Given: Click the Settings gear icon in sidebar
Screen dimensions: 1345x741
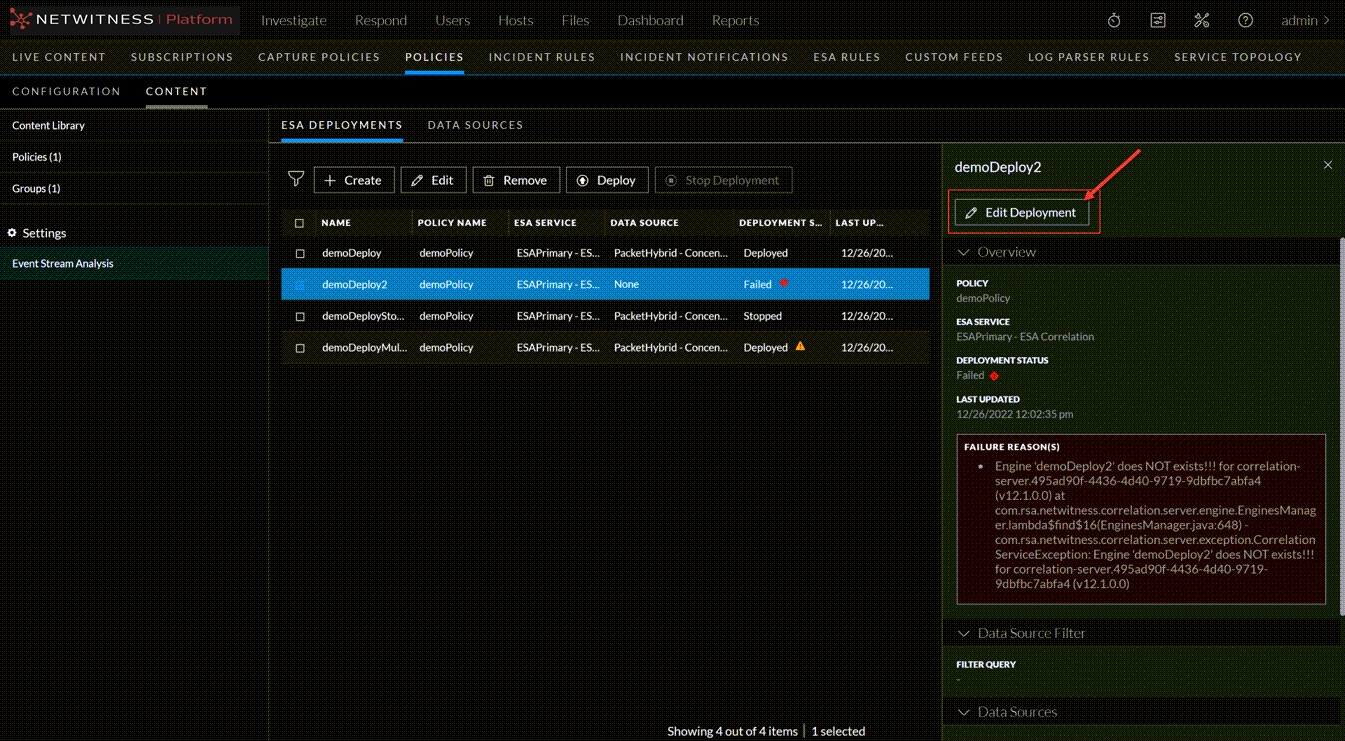Looking at the screenshot, I should pos(12,233).
